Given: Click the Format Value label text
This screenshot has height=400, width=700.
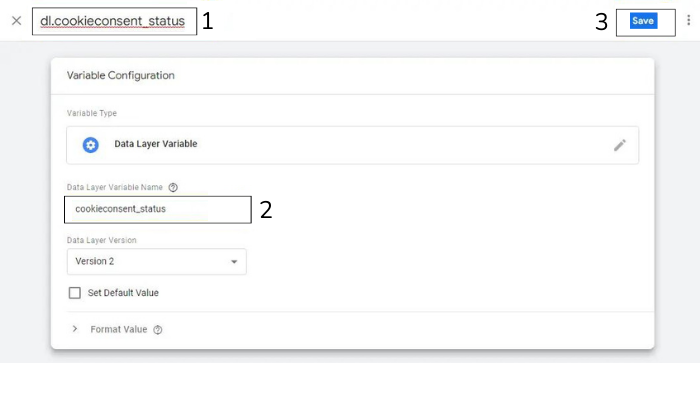Looking at the screenshot, I should click(x=118, y=329).
